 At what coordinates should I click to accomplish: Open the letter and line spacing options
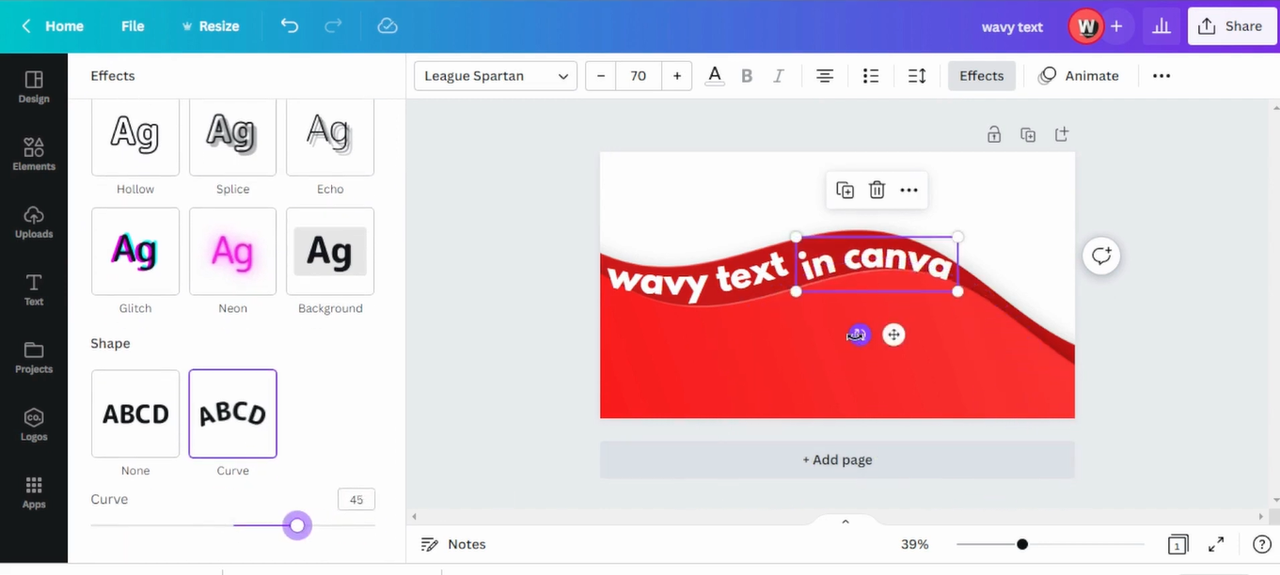[917, 76]
